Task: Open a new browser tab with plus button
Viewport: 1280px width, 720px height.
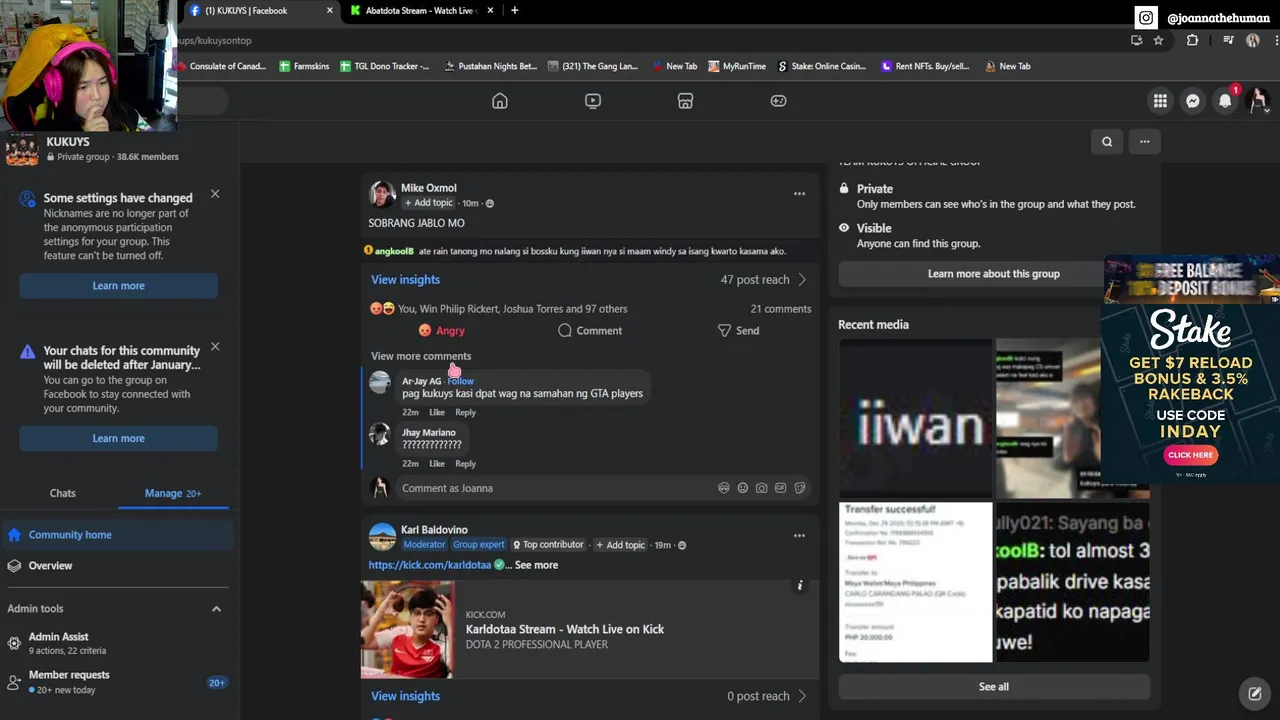Action: (x=514, y=11)
